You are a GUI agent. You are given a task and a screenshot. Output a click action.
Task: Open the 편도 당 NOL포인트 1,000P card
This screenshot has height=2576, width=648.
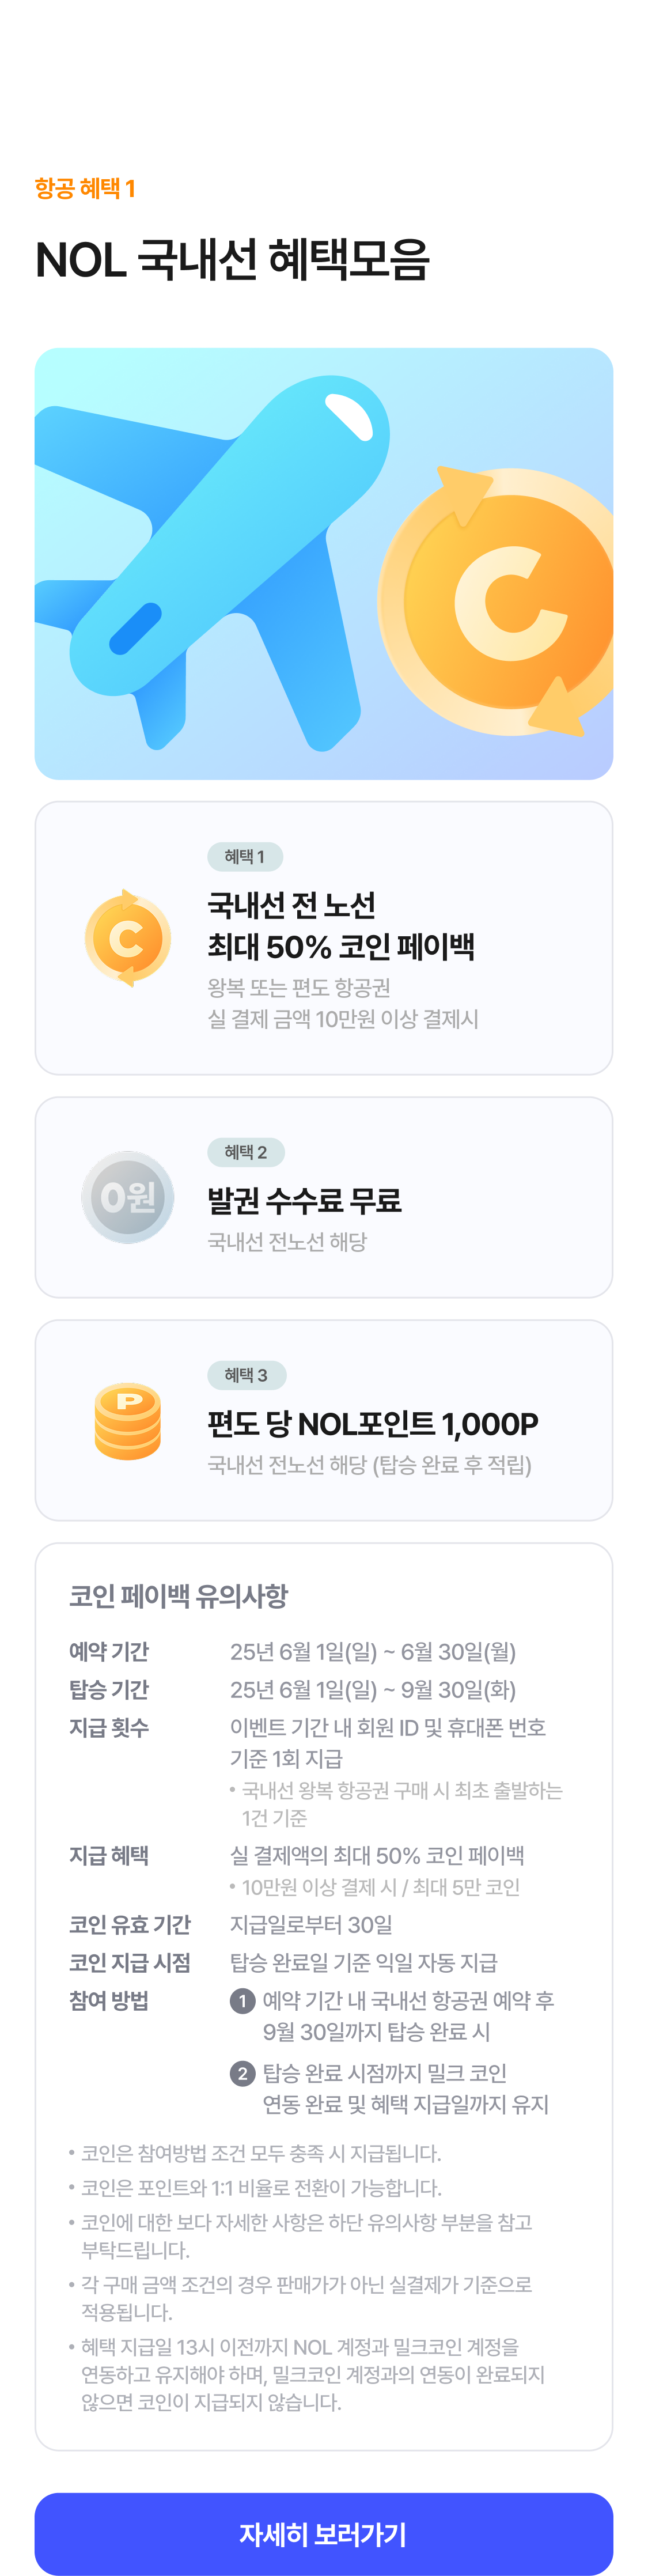click(323, 1420)
